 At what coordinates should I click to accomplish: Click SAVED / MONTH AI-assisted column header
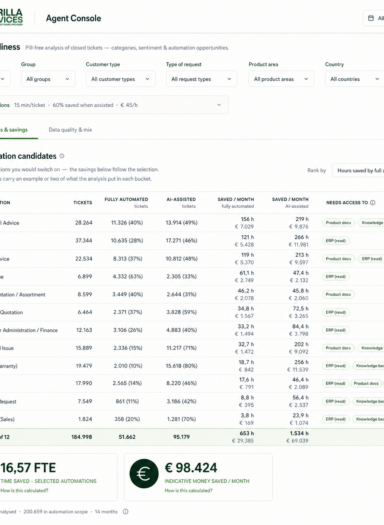point(290,203)
